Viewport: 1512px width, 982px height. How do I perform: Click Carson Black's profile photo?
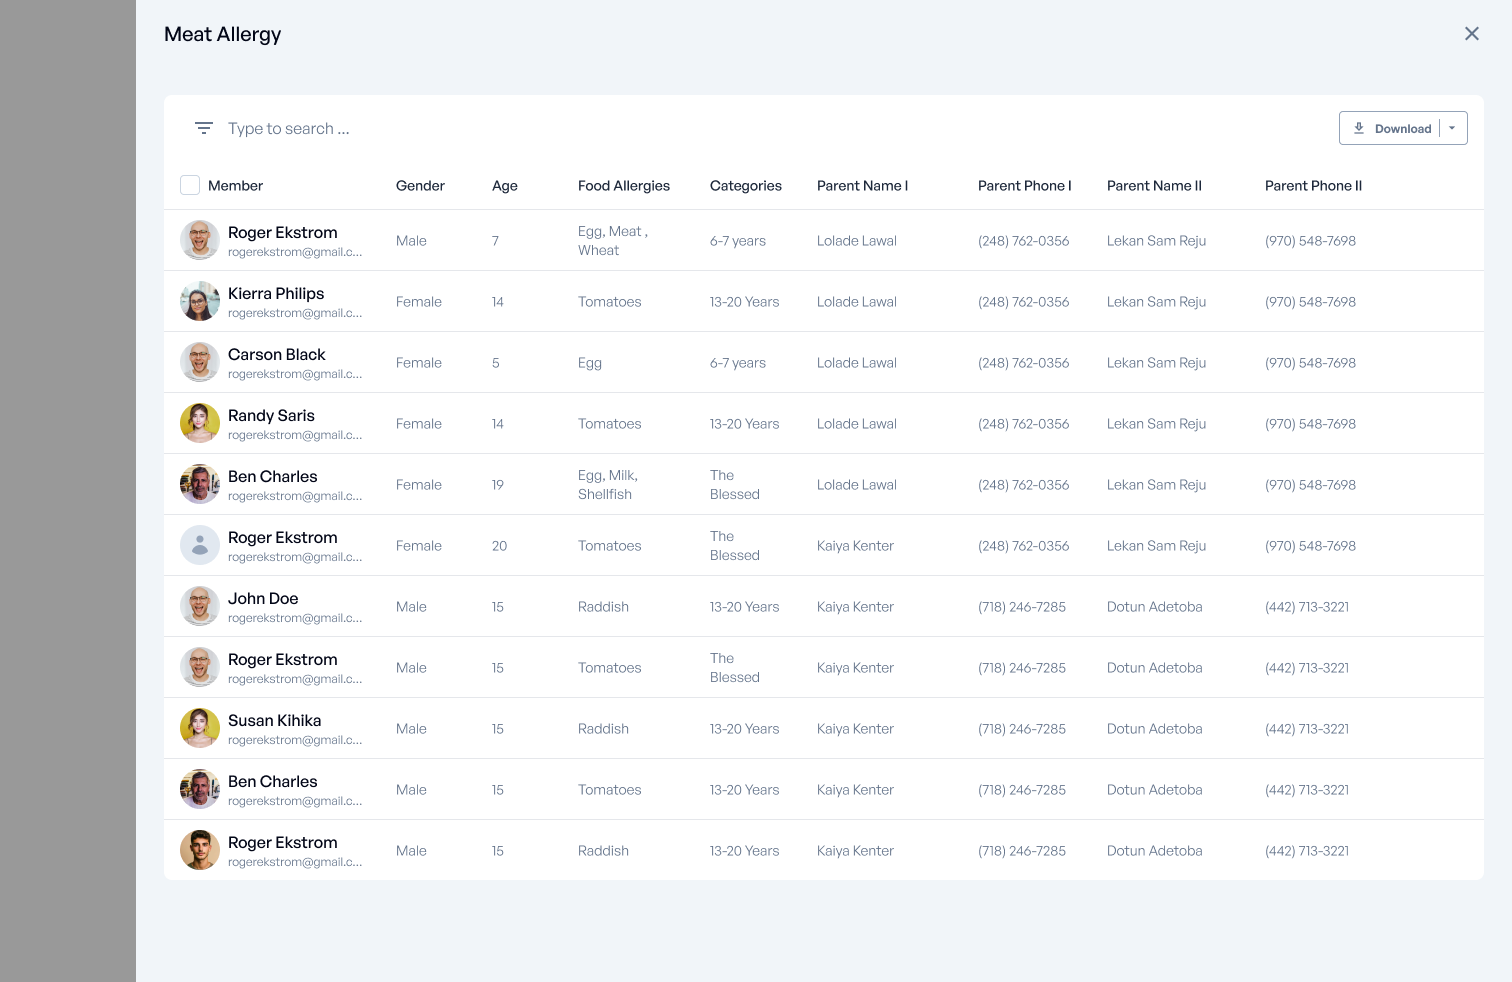tap(200, 362)
